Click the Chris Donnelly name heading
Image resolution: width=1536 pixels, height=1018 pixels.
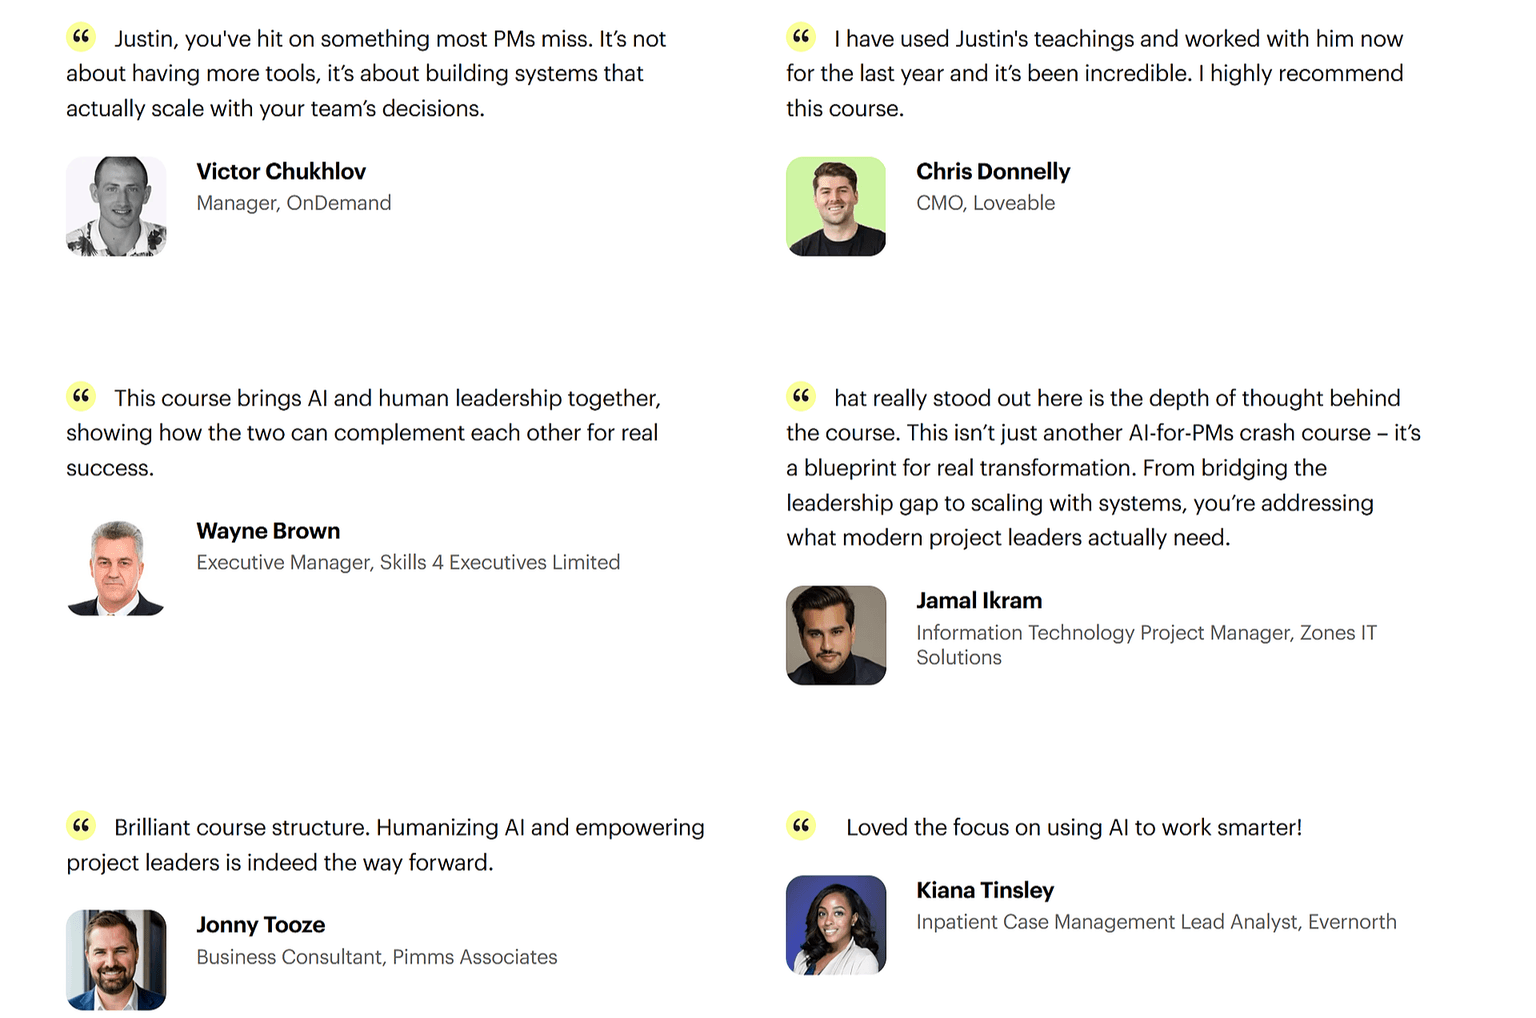[x=993, y=172]
